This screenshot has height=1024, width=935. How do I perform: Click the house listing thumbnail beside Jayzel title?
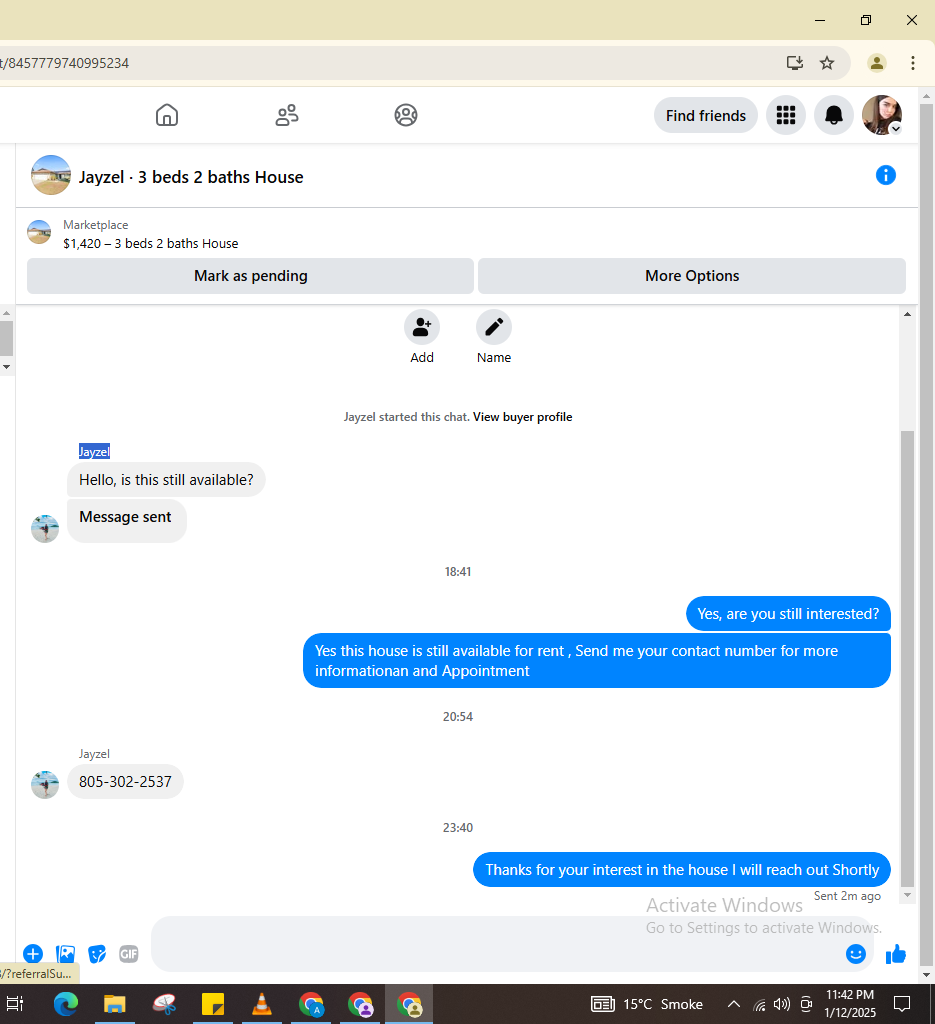(x=51, y=175)
